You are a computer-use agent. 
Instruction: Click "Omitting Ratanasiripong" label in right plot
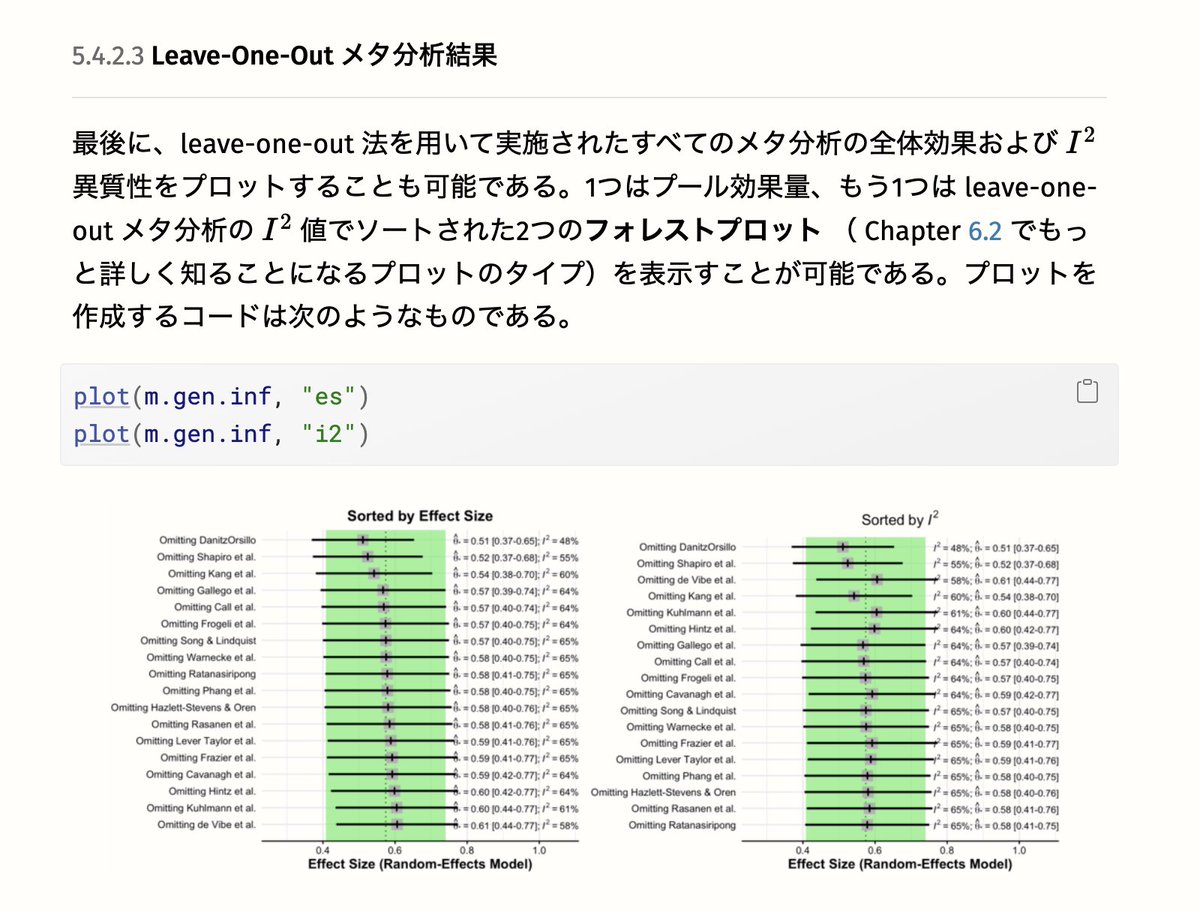click(683, 826)
